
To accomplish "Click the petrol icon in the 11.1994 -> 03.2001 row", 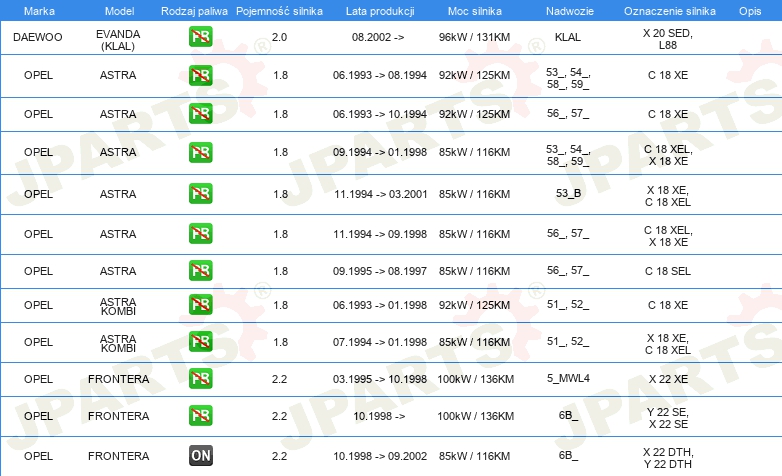I will 200,194.
